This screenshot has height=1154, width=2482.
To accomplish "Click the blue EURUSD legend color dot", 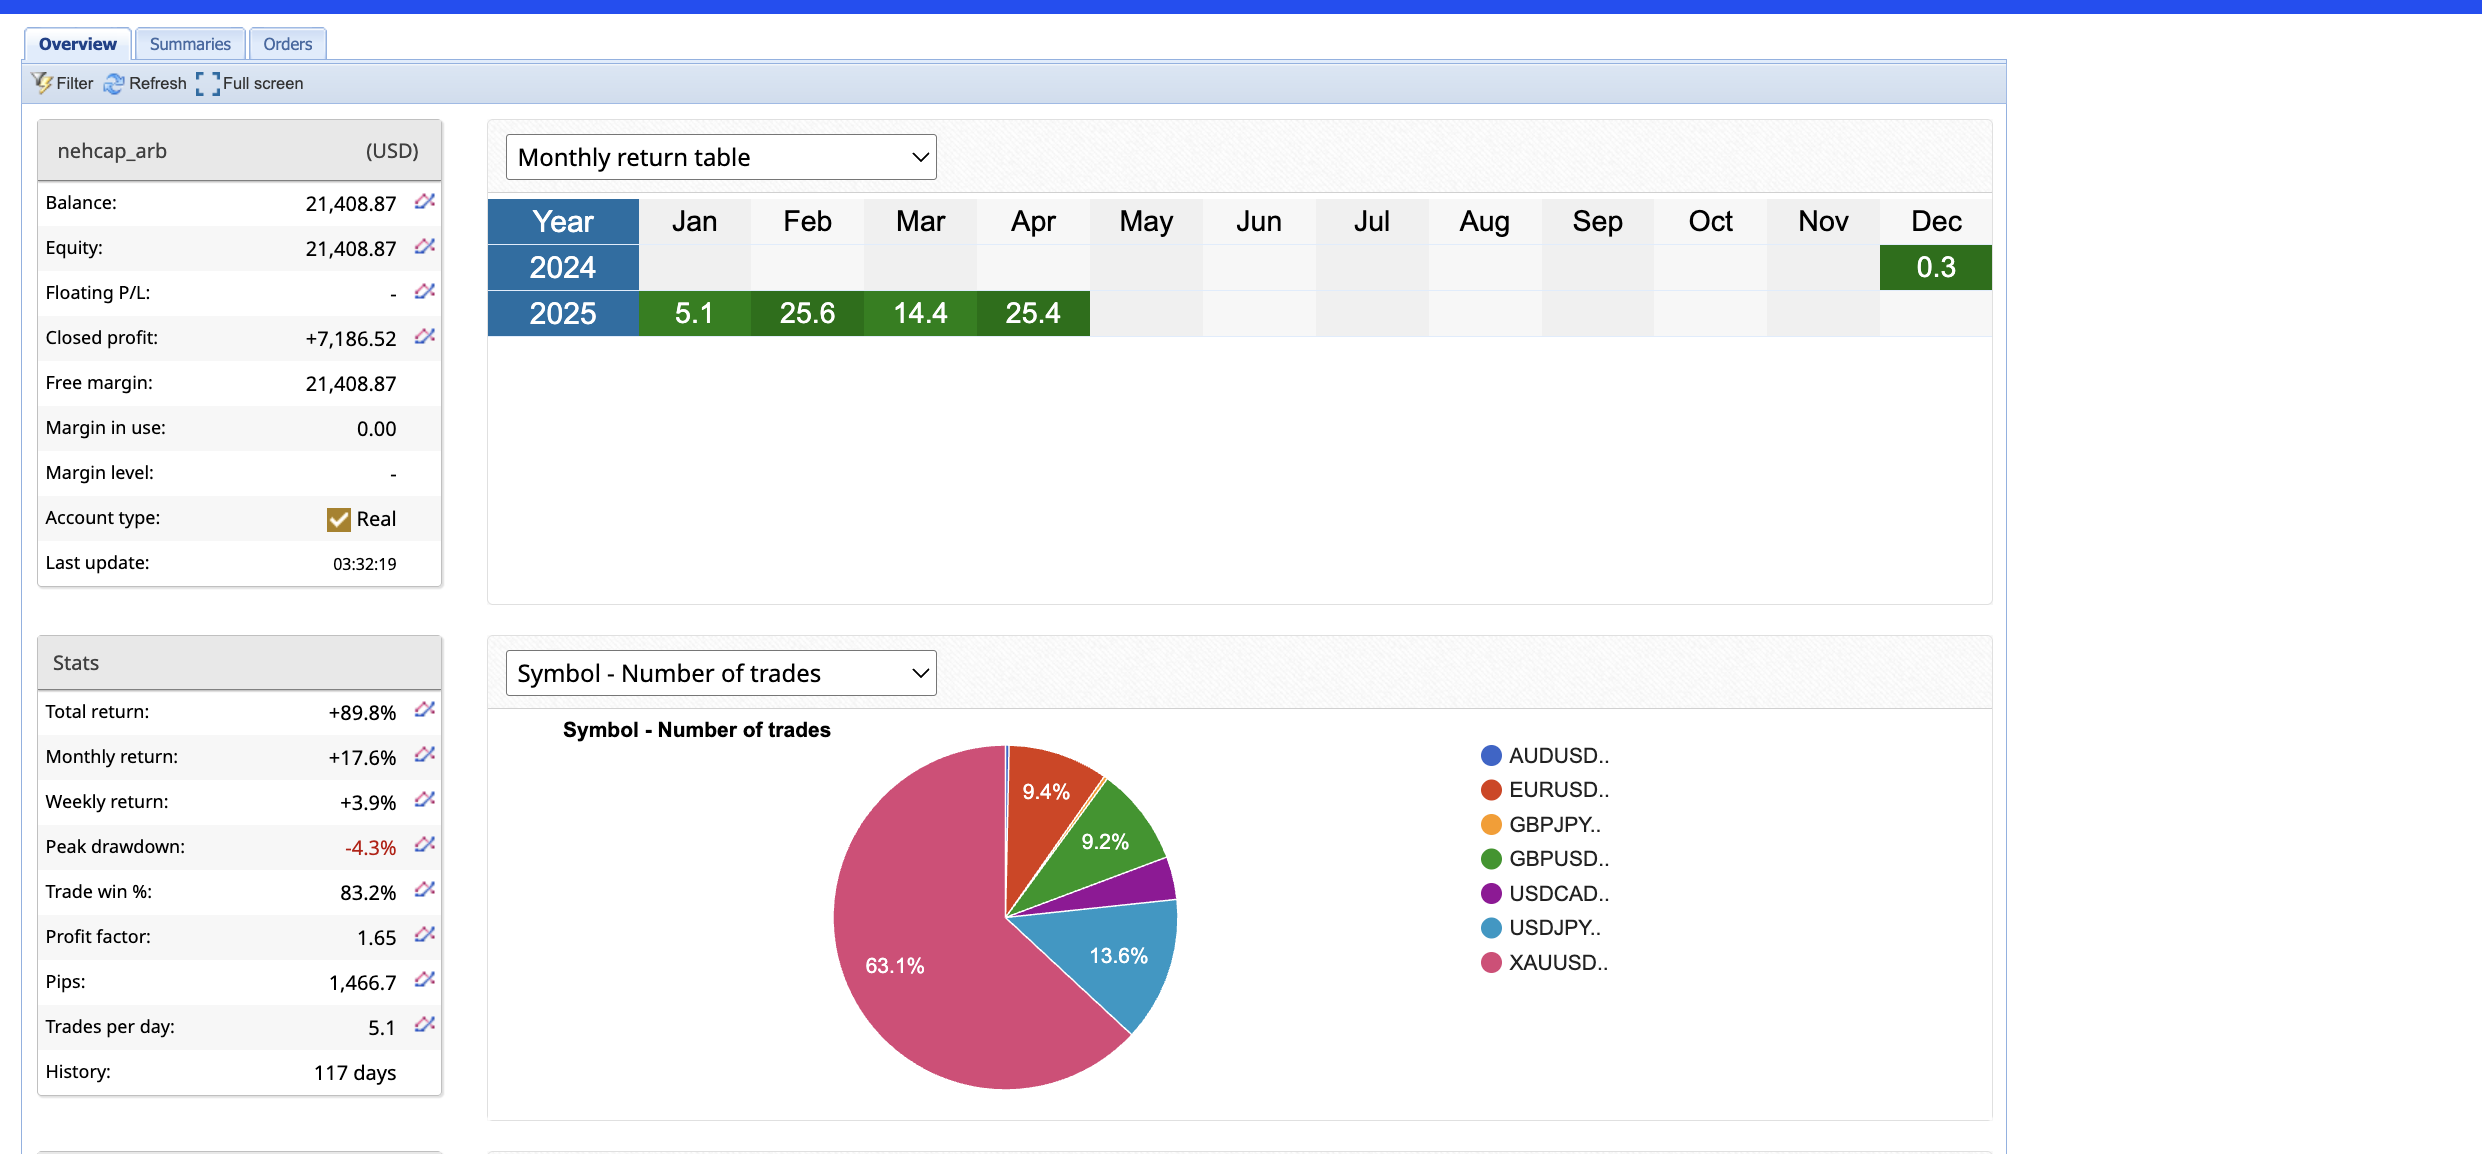I will coord(1491,790).
